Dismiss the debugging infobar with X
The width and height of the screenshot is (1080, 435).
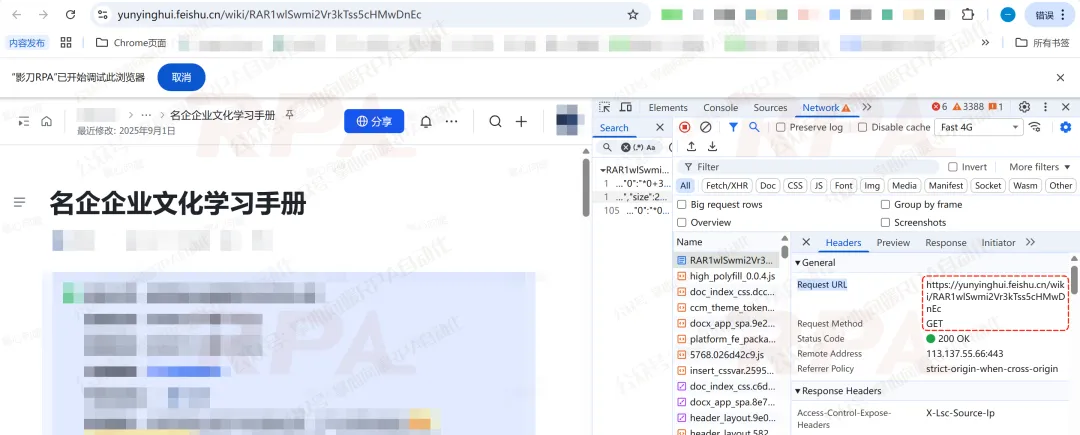(x=1061, y=78)
